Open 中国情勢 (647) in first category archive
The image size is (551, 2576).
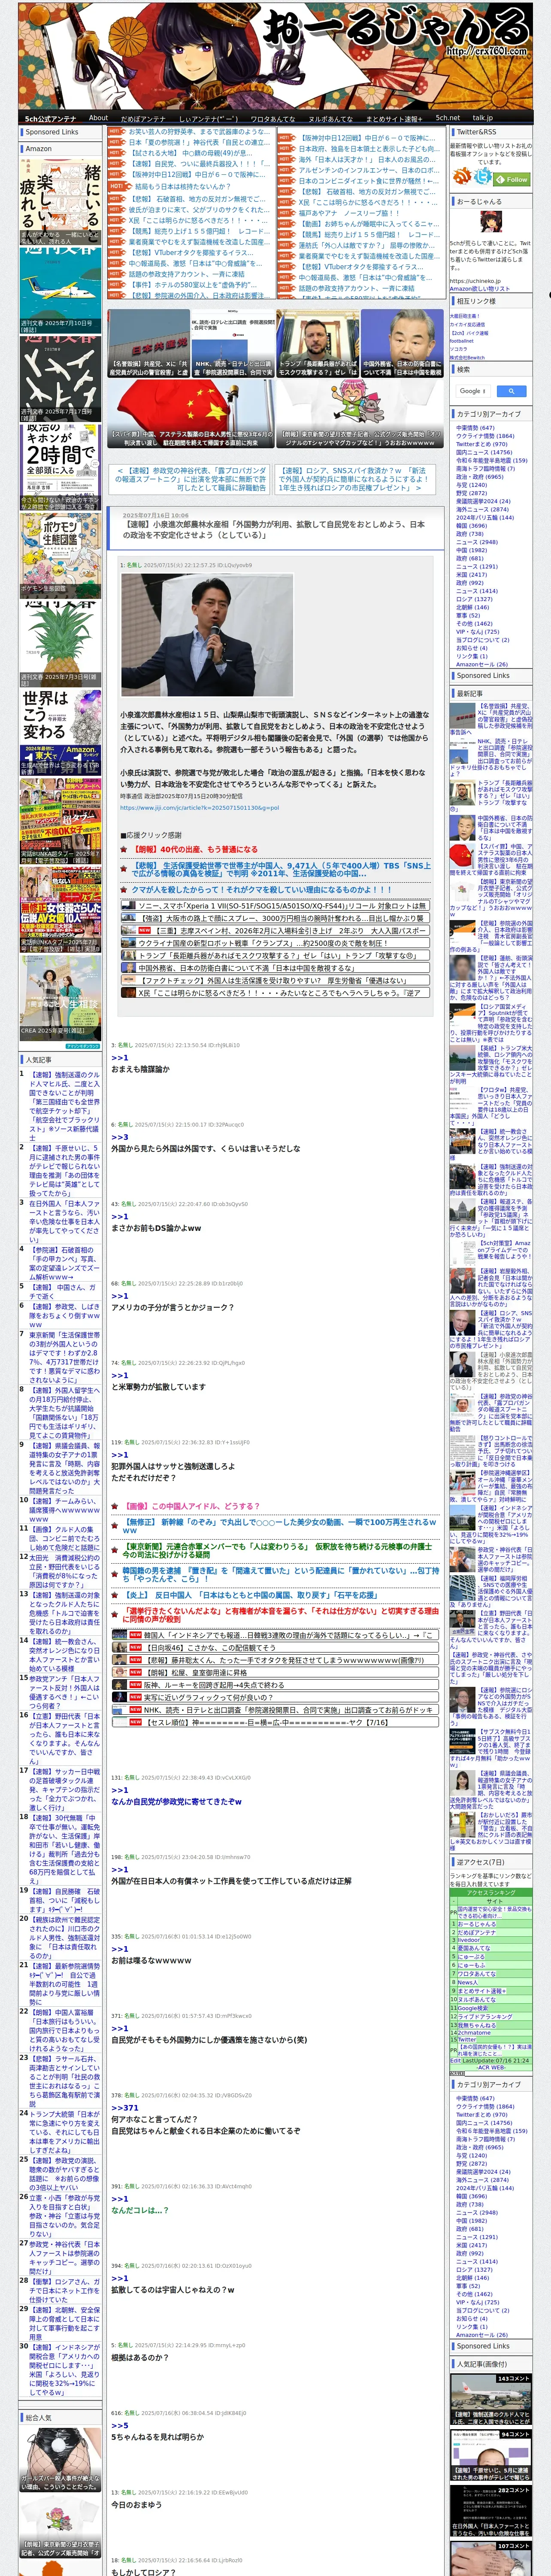(x=475, y=428)
